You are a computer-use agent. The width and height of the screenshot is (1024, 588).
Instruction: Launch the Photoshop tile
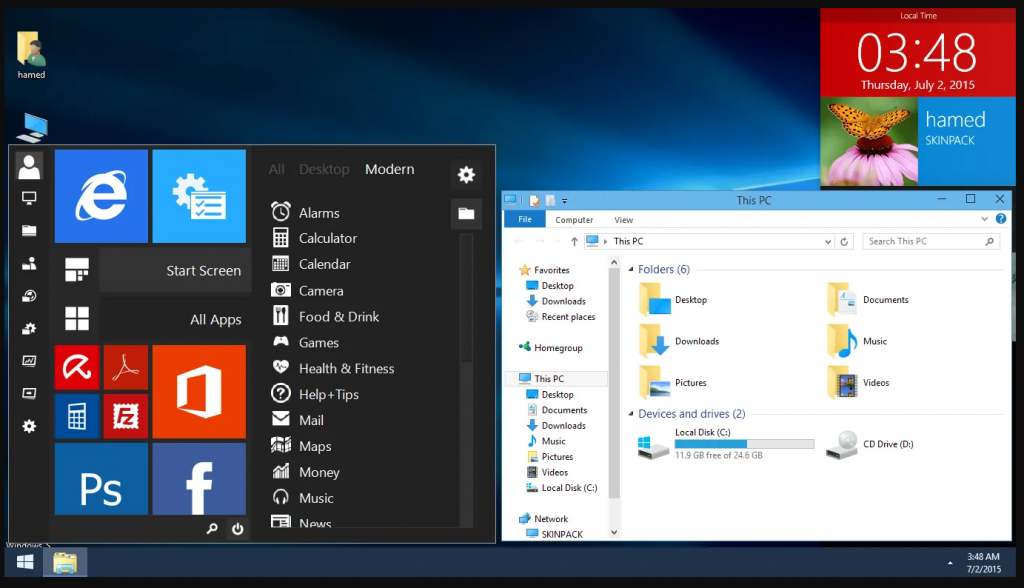click(101, 479)
